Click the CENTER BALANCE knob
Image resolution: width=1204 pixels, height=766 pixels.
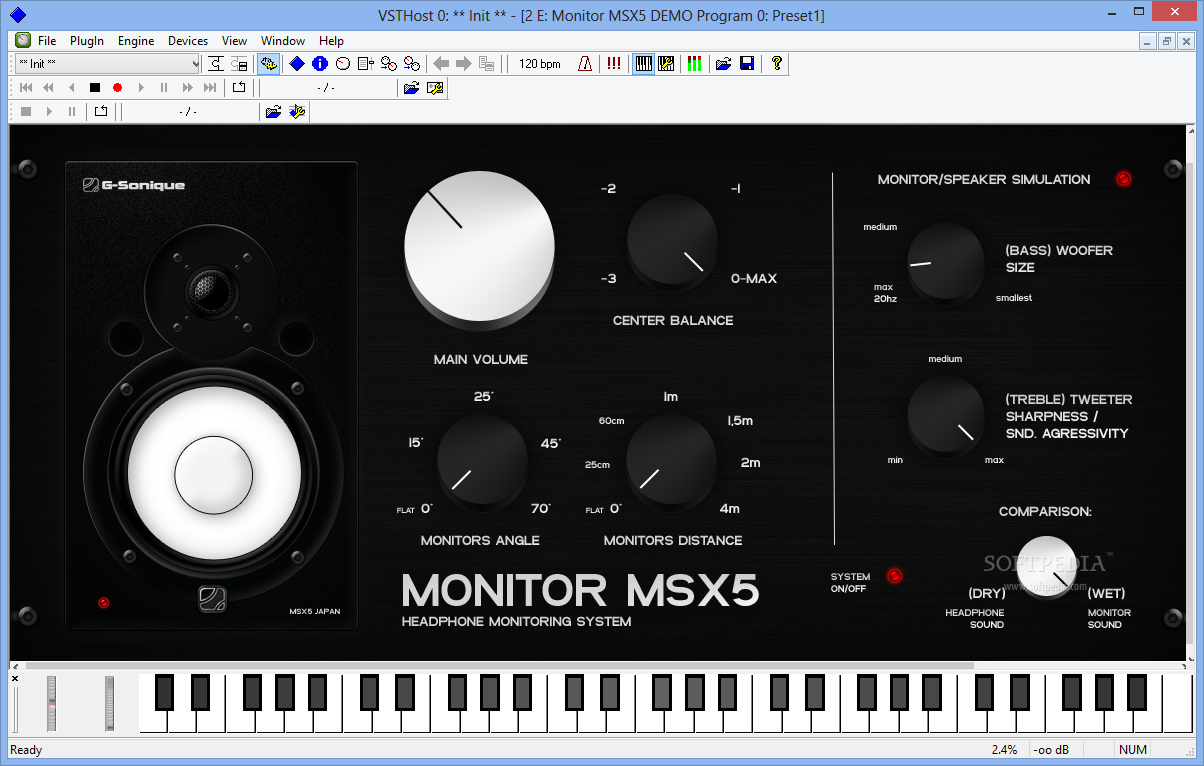[x=672, y=241]
